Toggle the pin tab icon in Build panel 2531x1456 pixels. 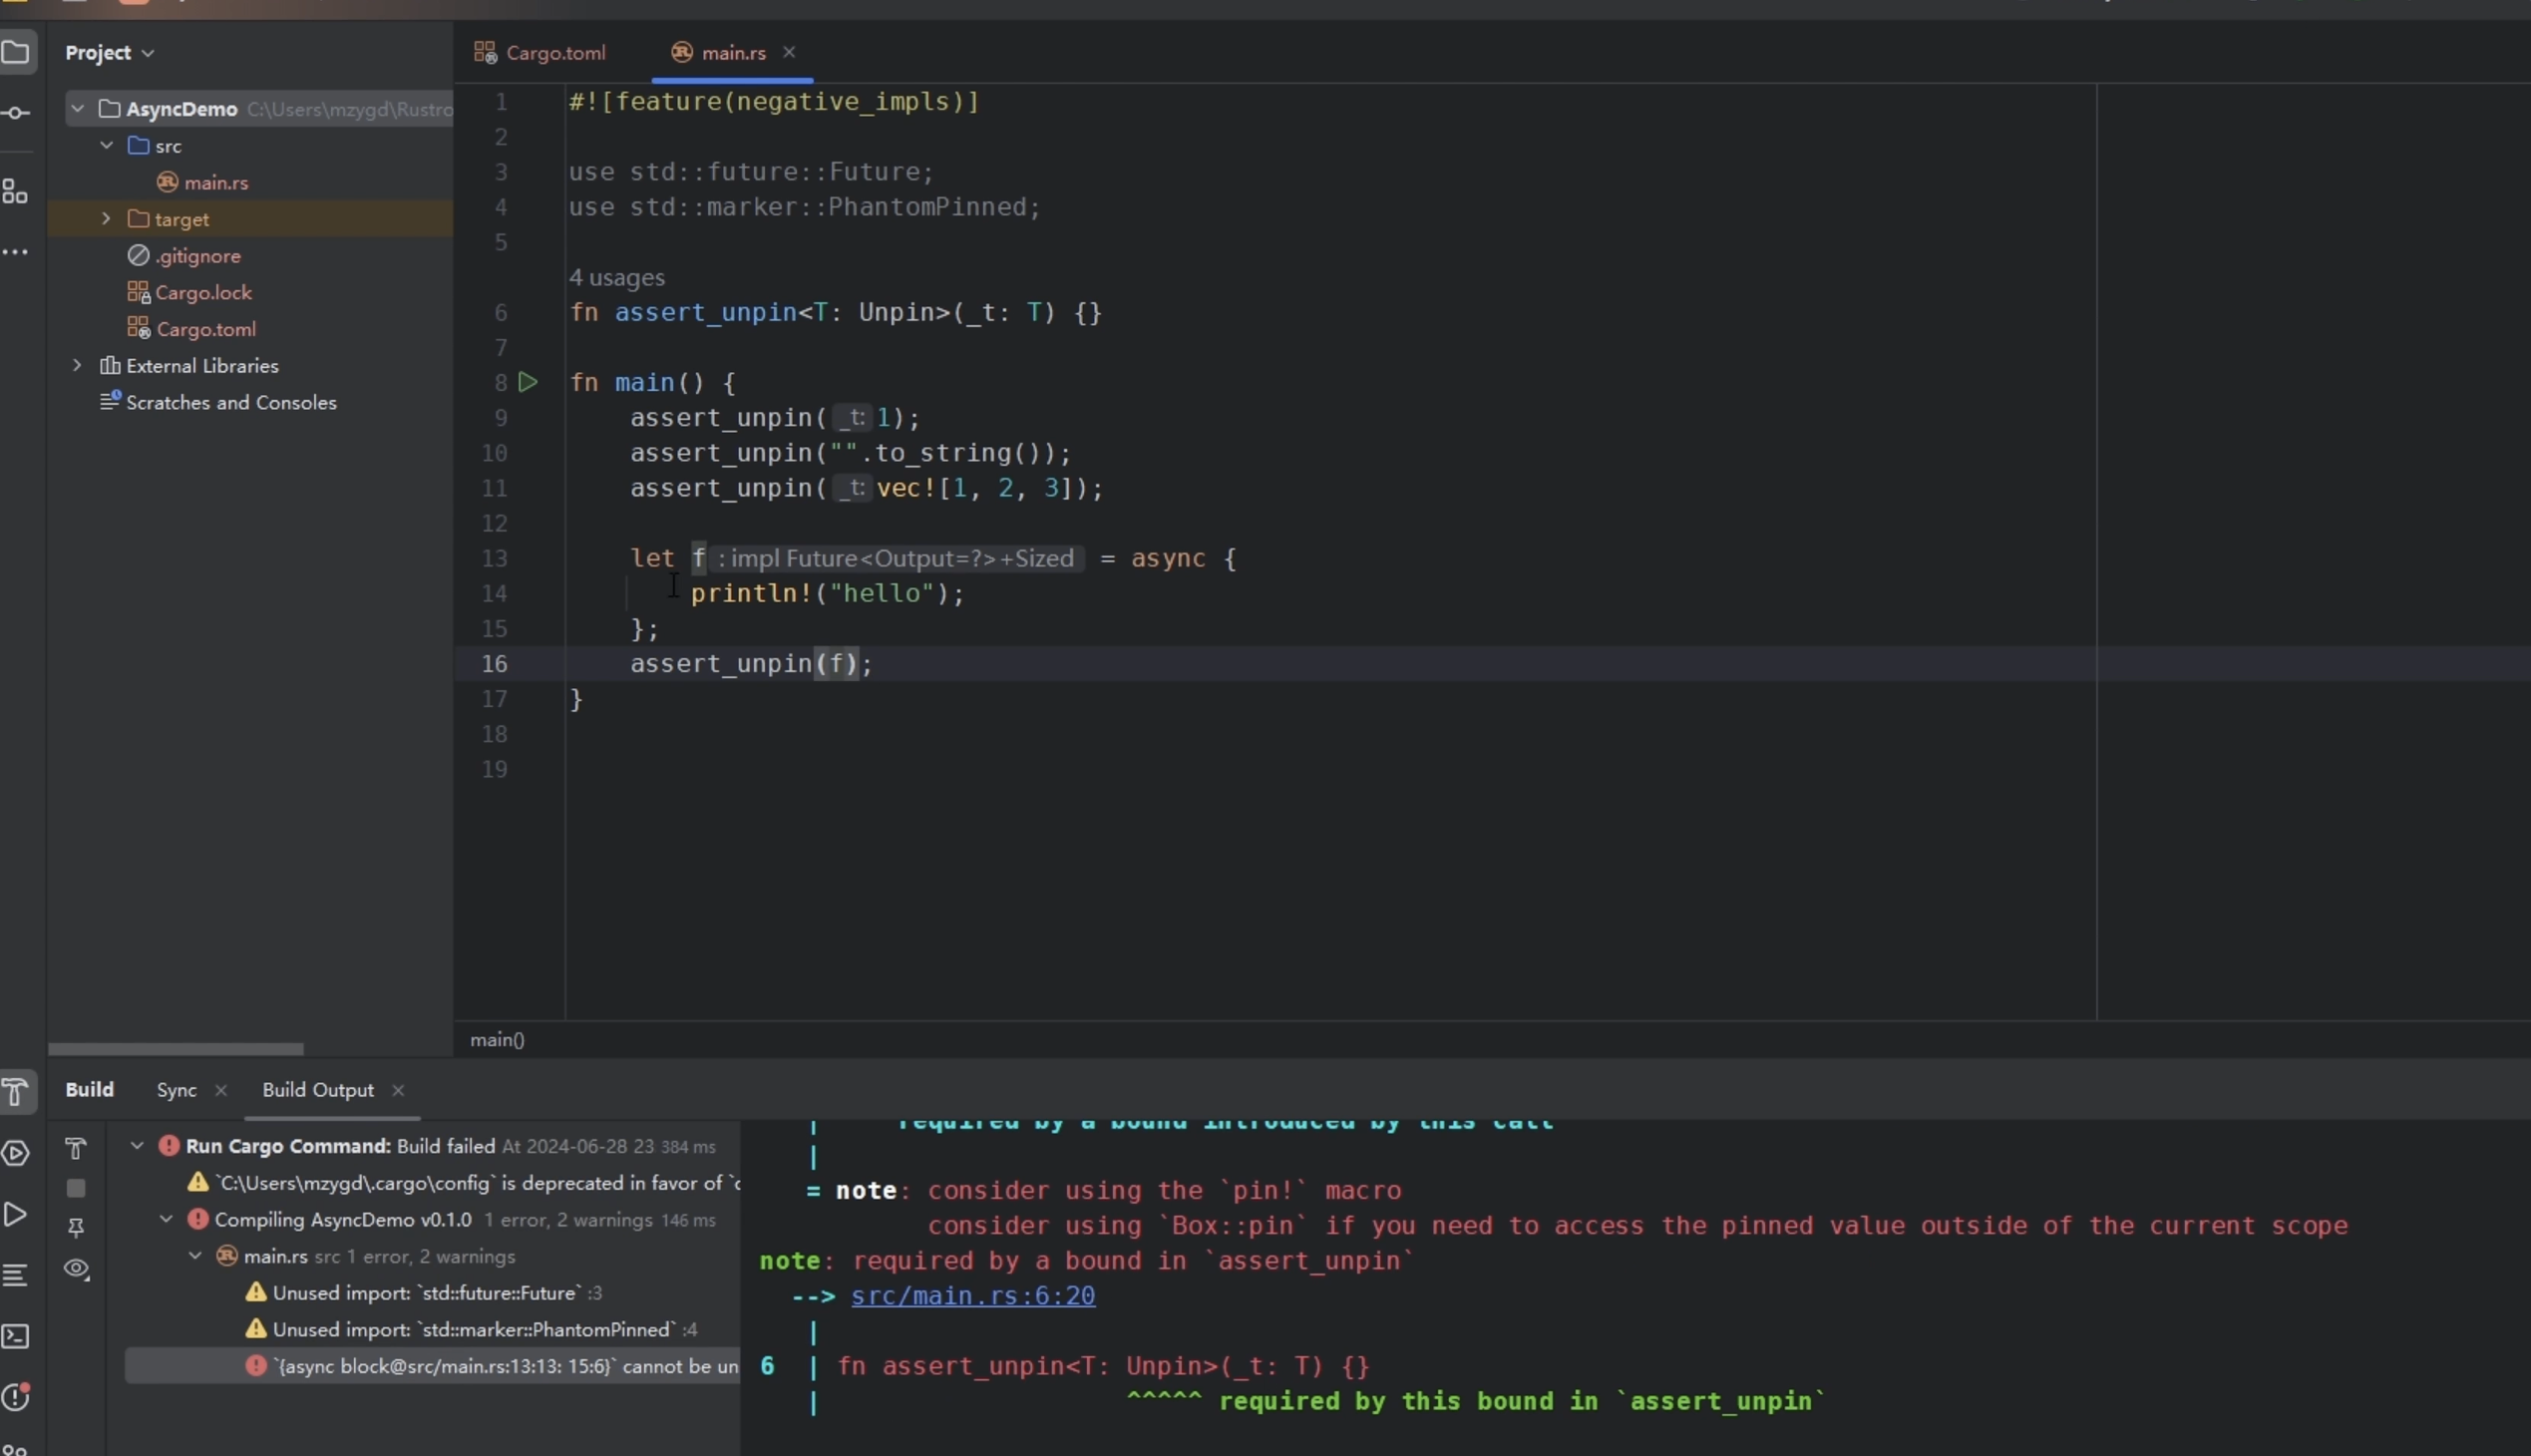[76, 1227]
